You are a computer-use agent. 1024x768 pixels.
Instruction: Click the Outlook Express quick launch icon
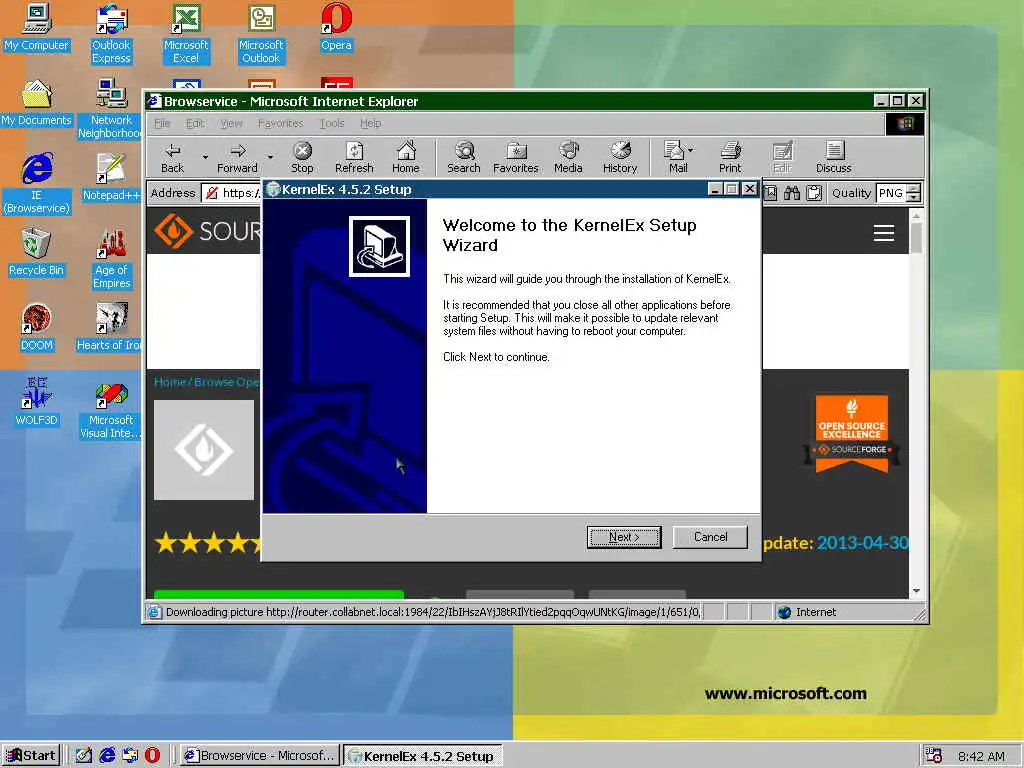(x=130, y=755)
